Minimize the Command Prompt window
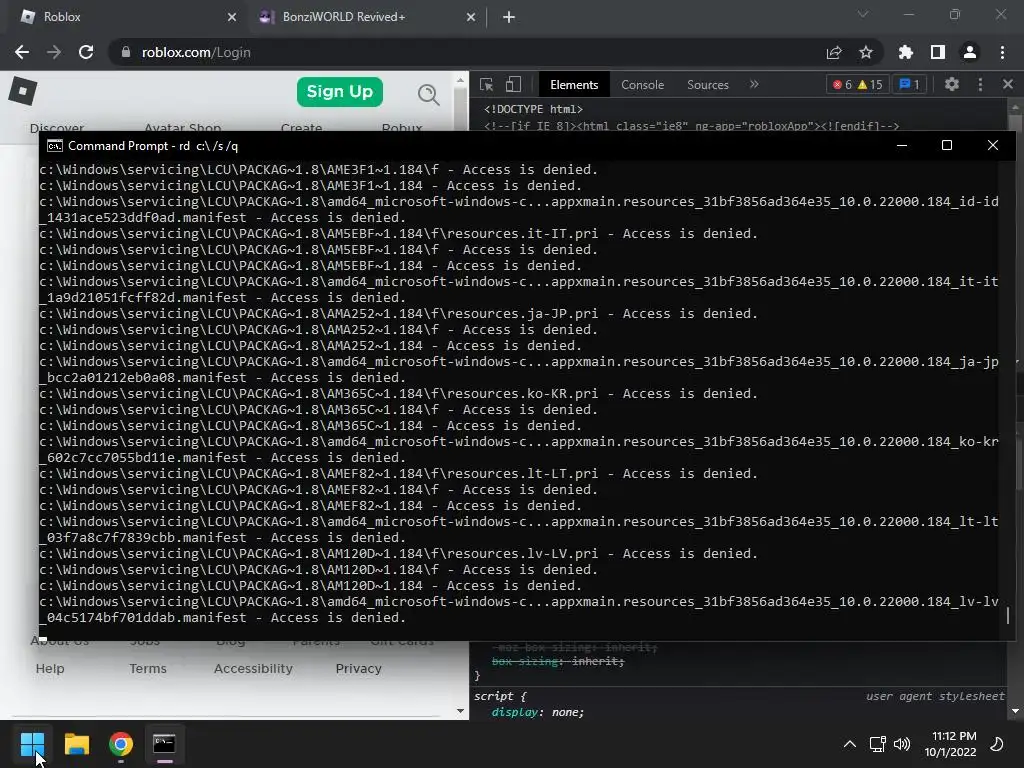Viewport: 1024px width, 768px height. (x=902, y=146)
